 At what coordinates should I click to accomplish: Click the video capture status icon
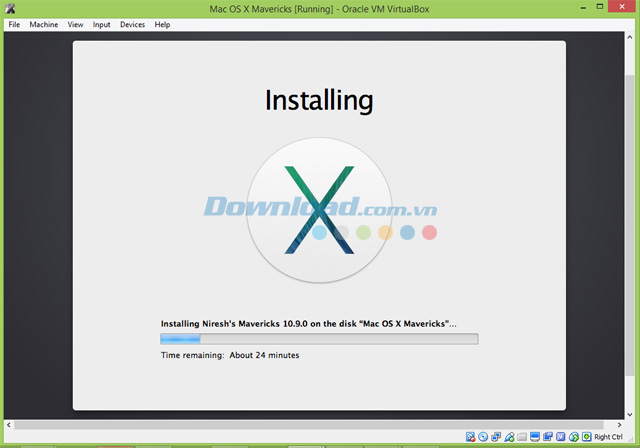point(548,437)
